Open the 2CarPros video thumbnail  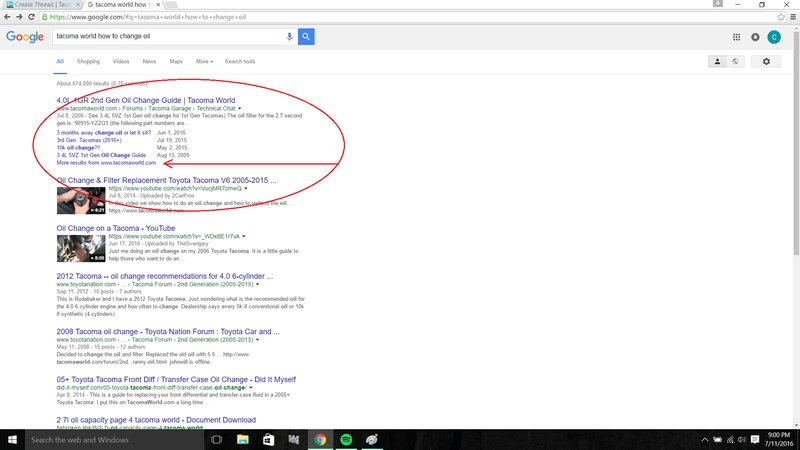[x=81, y=200]
